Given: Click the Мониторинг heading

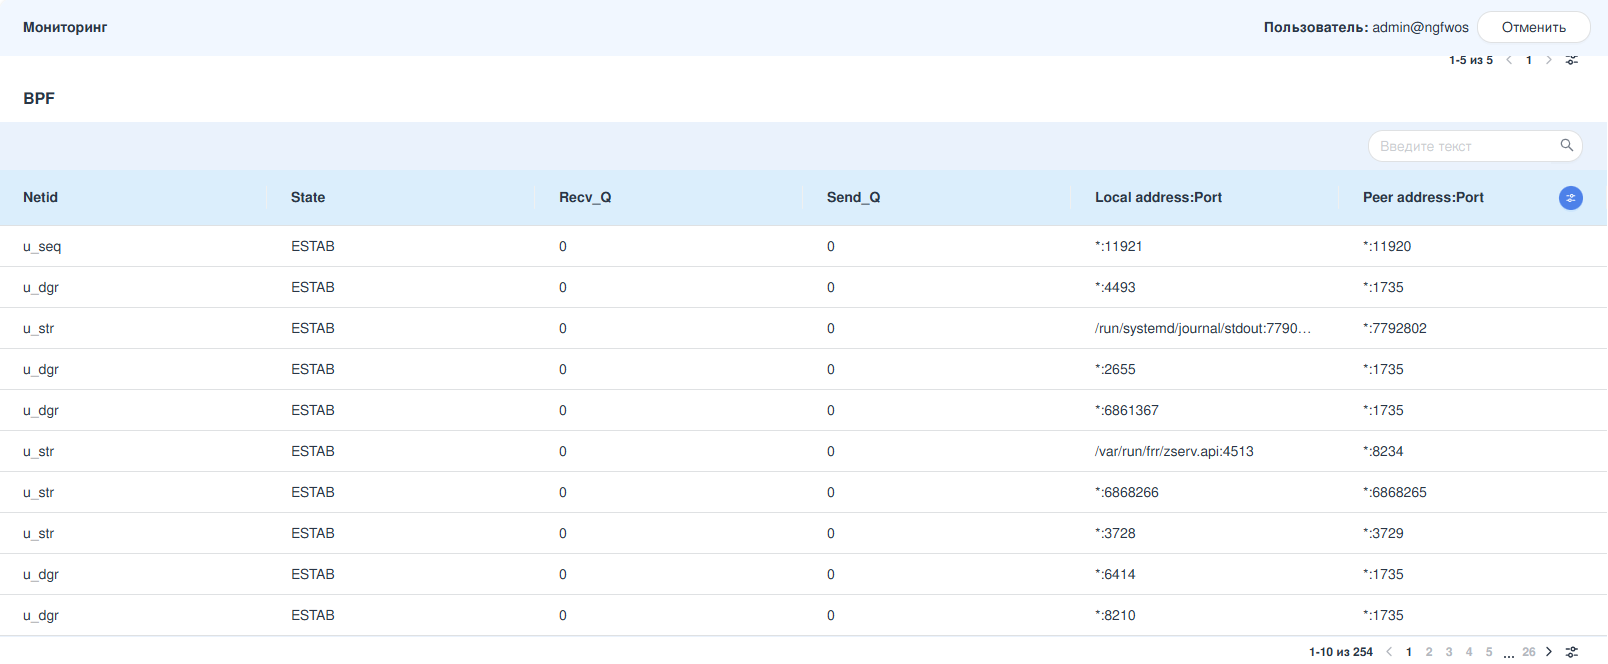Looking at the screenshot, I should tap(65, 27).
